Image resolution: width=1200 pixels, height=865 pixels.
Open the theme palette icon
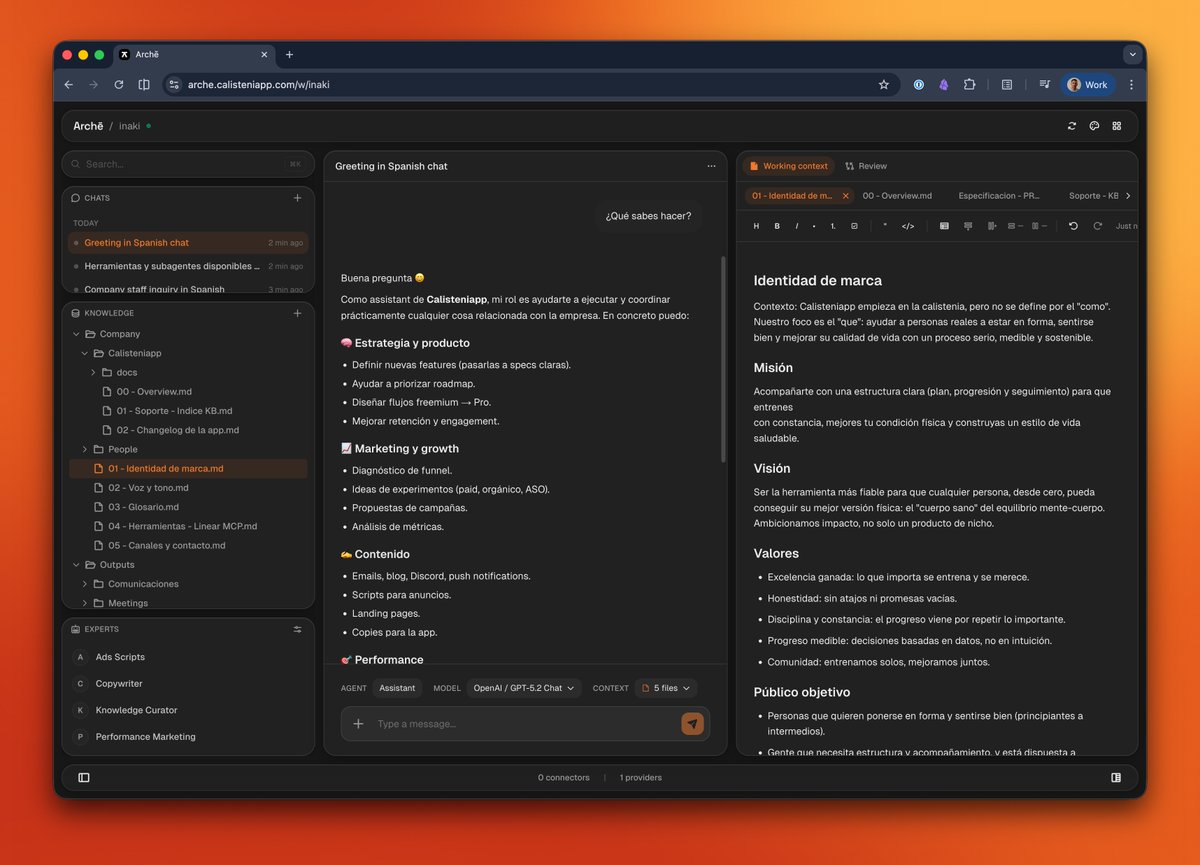[x=1094, y=126]
